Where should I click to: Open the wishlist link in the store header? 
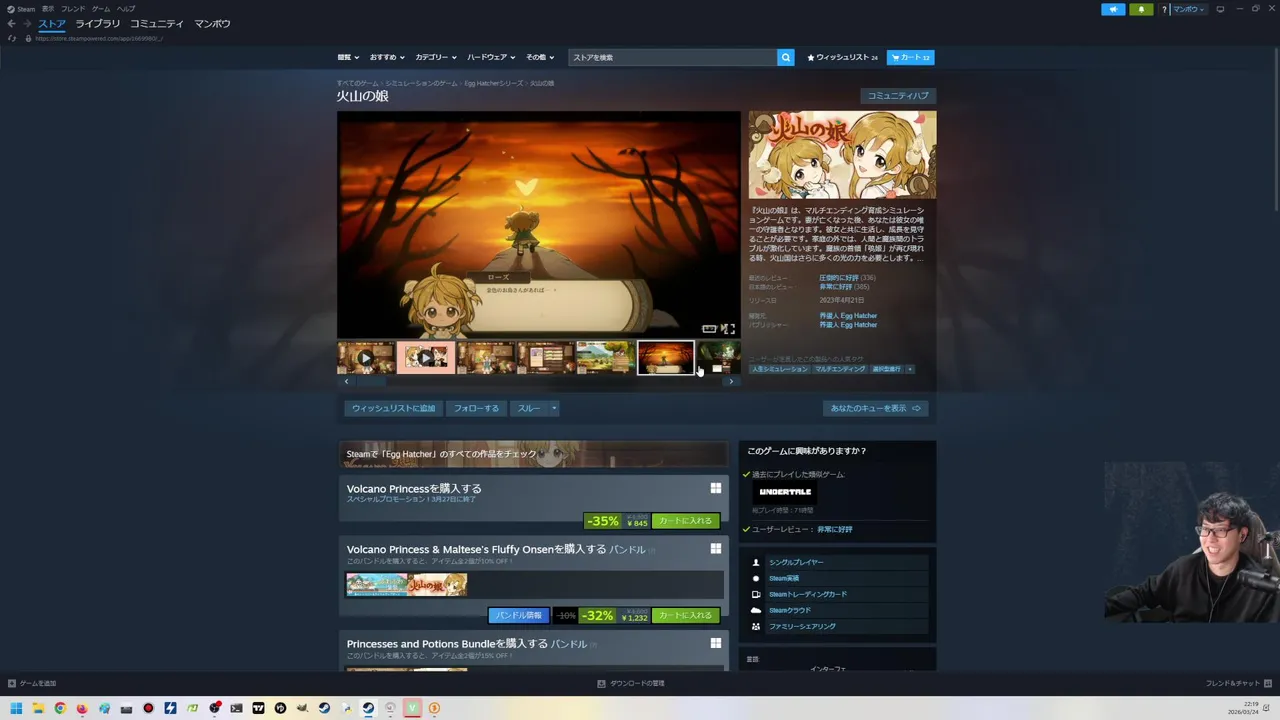842,57
